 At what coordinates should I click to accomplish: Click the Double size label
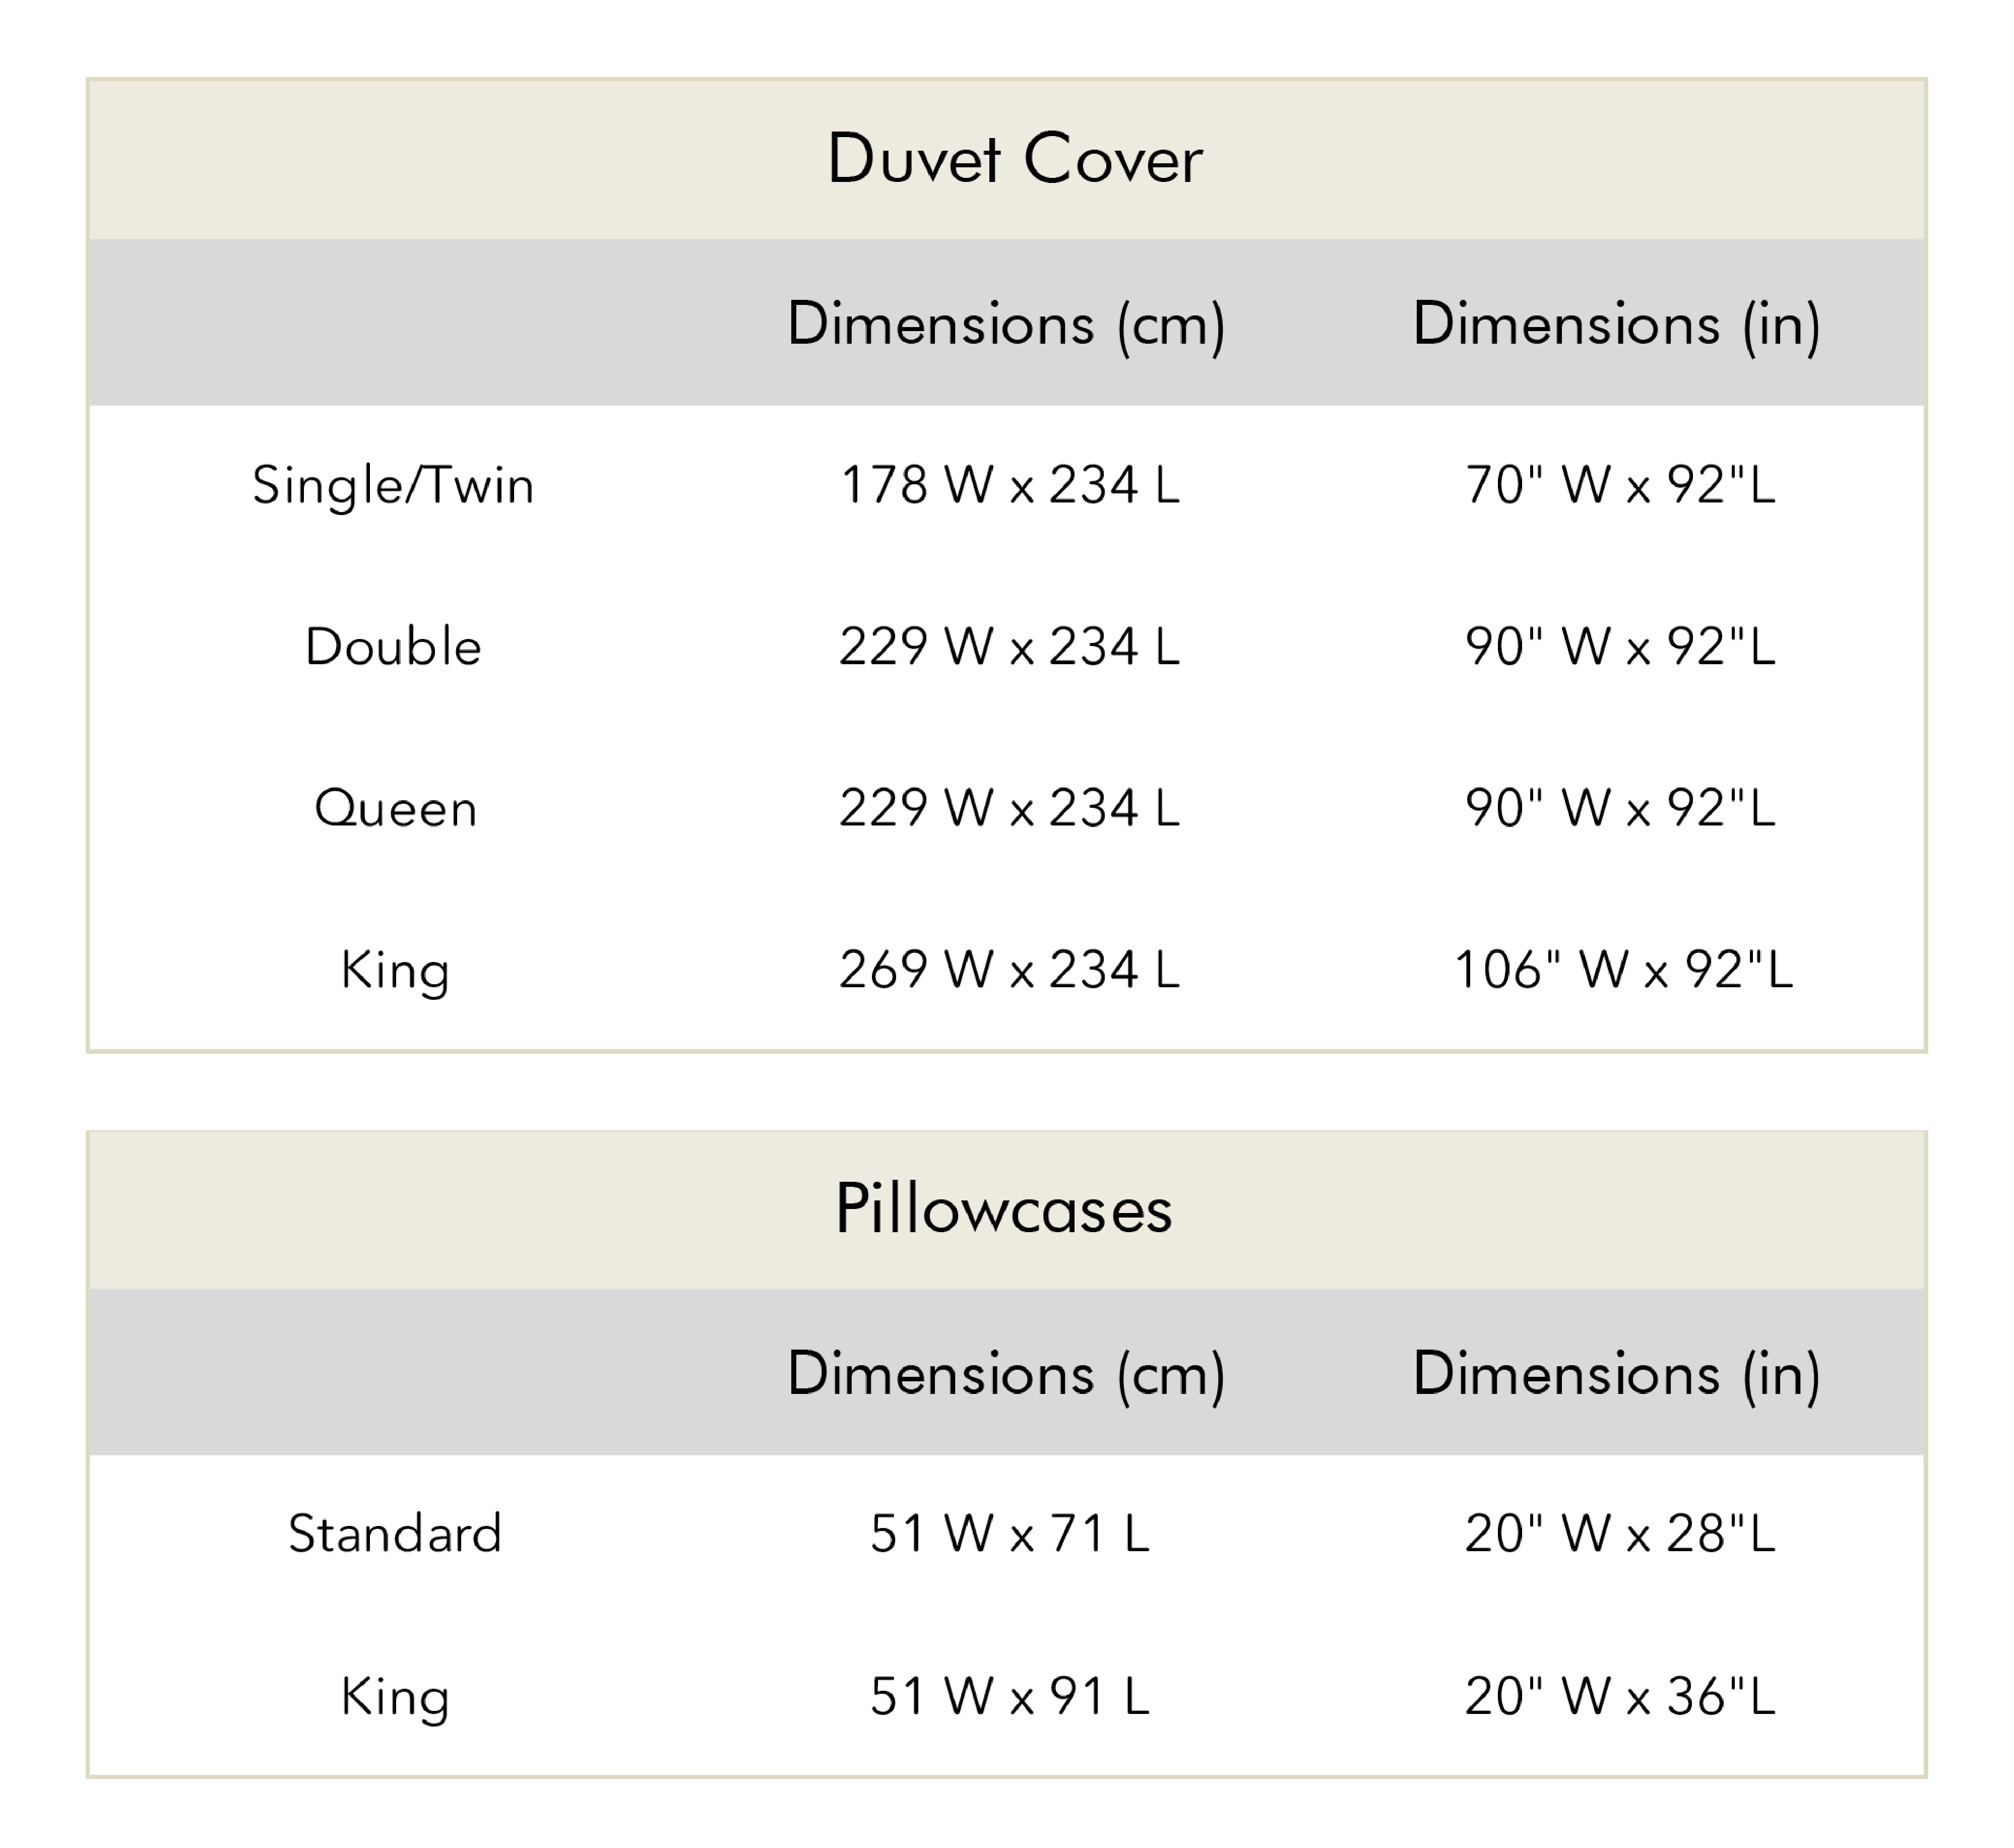click(x=393, y=647)
